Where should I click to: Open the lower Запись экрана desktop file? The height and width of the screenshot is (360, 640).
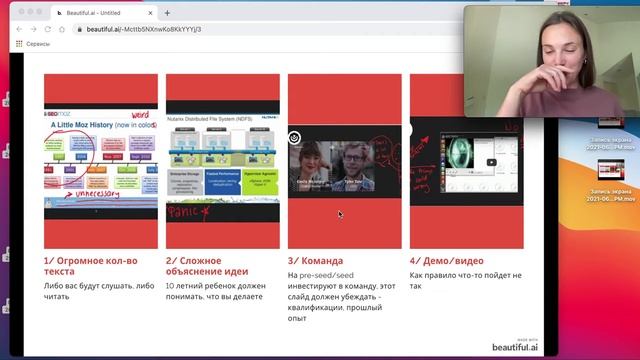611,181
